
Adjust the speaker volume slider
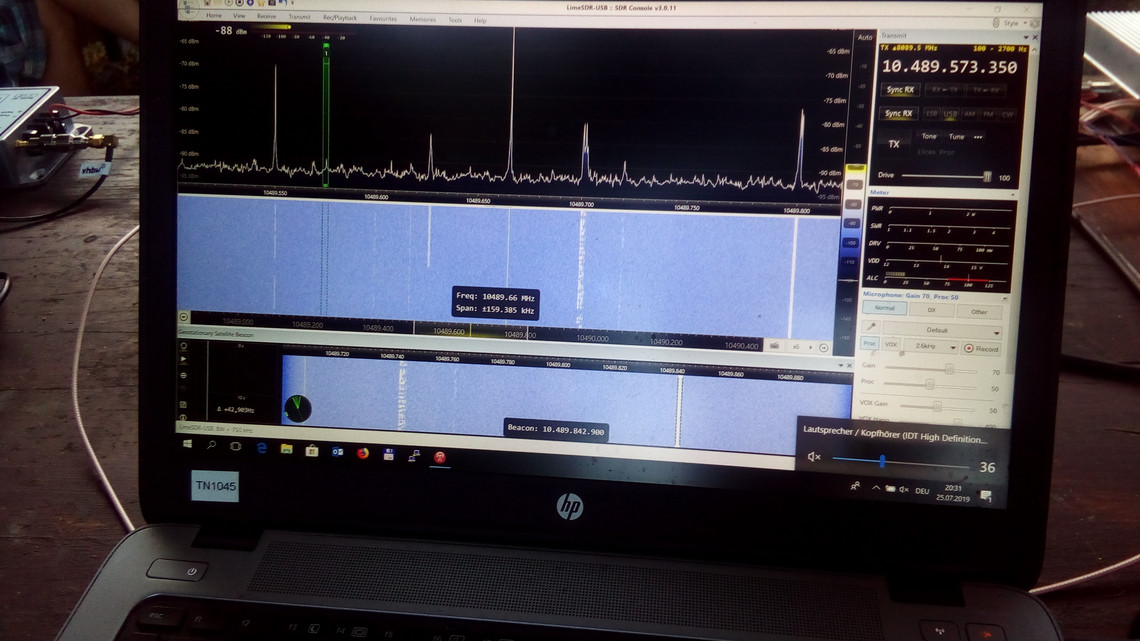coord(882,461)
